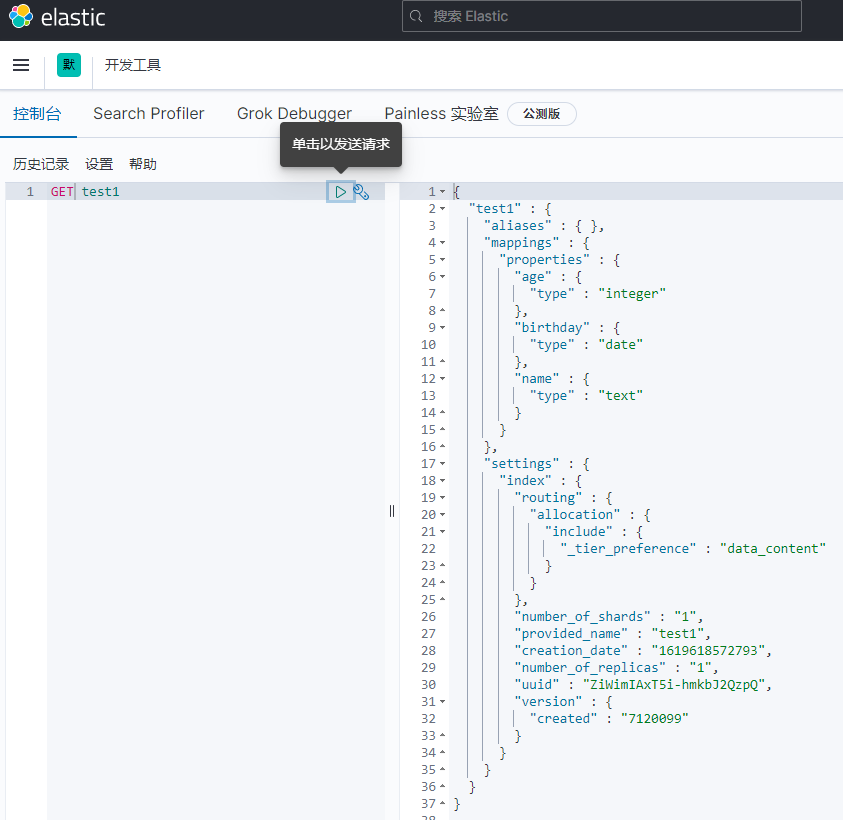Image resolution: width=843 pixels, height=820 pixels.
Task: Click the 搜索 Elastic search field
Action: coord(600,16)
